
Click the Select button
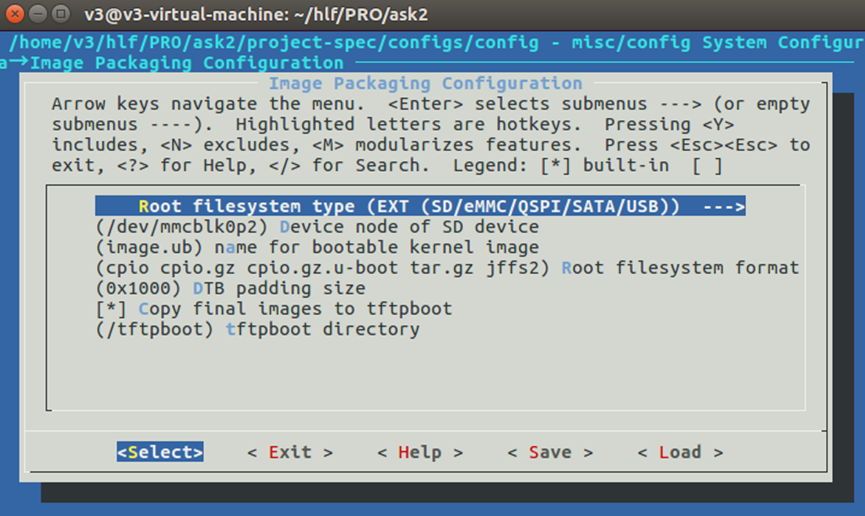(160, 452)
